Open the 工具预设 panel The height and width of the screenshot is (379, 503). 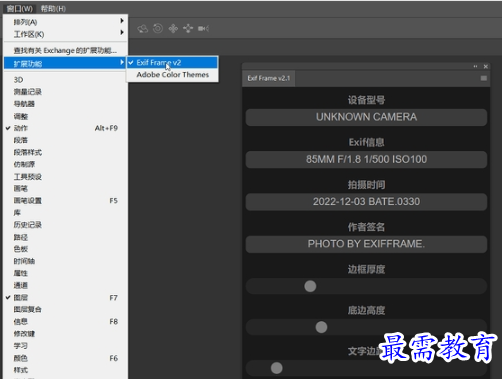pos(66,177)
